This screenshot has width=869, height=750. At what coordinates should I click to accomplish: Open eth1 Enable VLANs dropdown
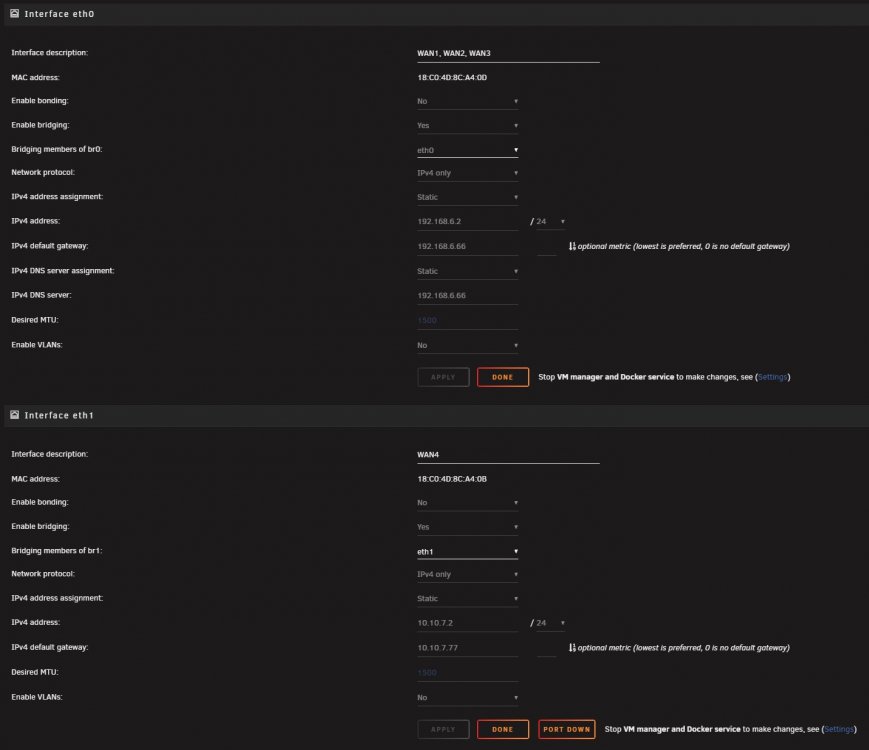click(x=467, y=697)
